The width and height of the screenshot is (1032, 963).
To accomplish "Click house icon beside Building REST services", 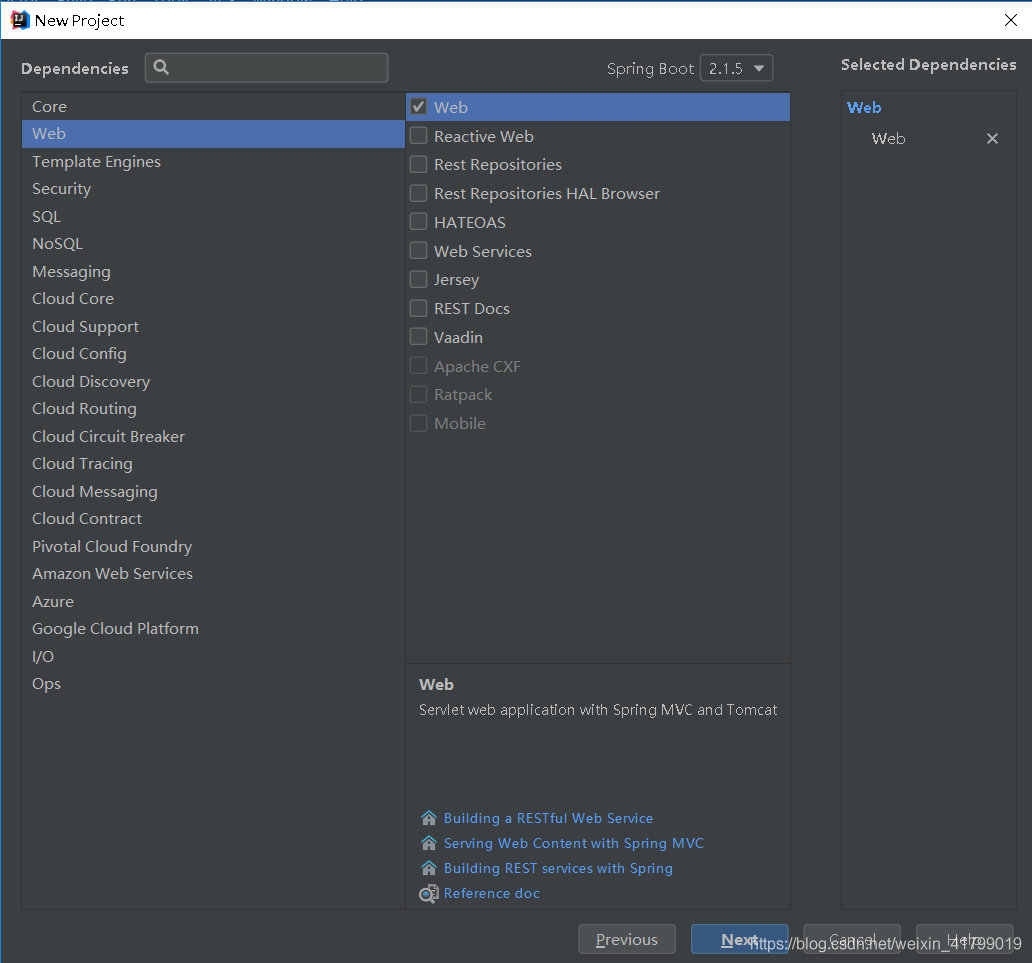I will [x=428, y=868].
